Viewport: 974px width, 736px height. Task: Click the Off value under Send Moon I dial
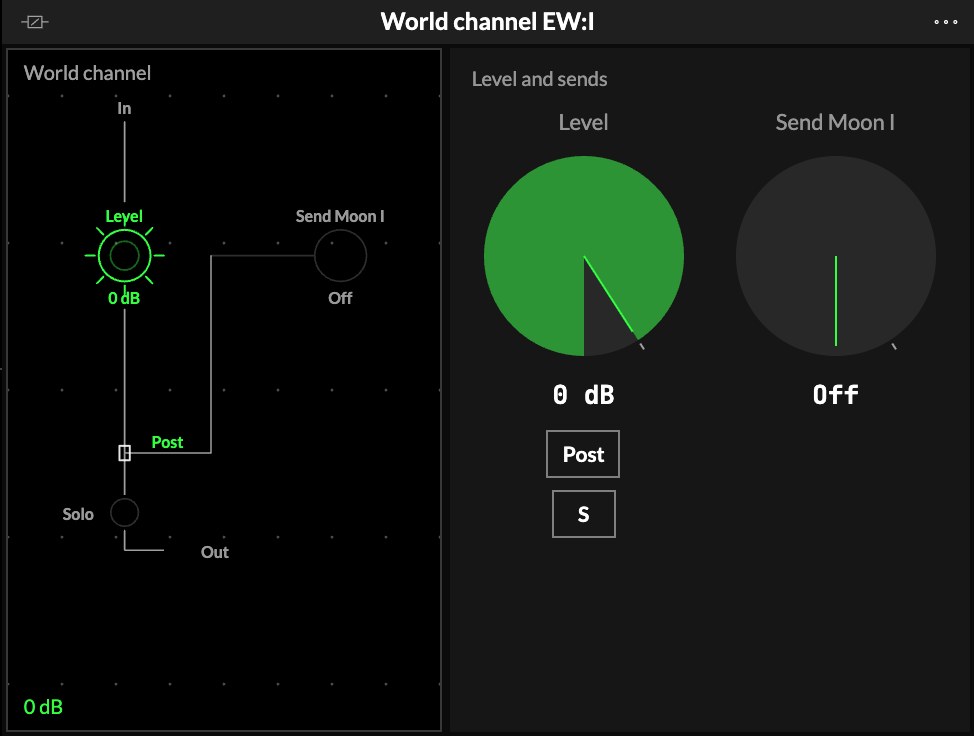click(x=835, y=394)
